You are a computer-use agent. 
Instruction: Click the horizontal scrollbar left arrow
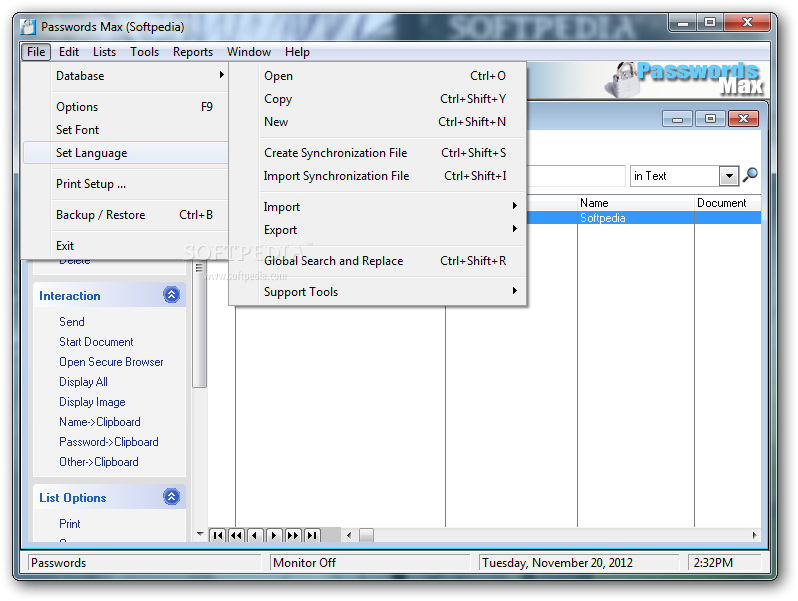pyautogui.click(x=349, y=535)
